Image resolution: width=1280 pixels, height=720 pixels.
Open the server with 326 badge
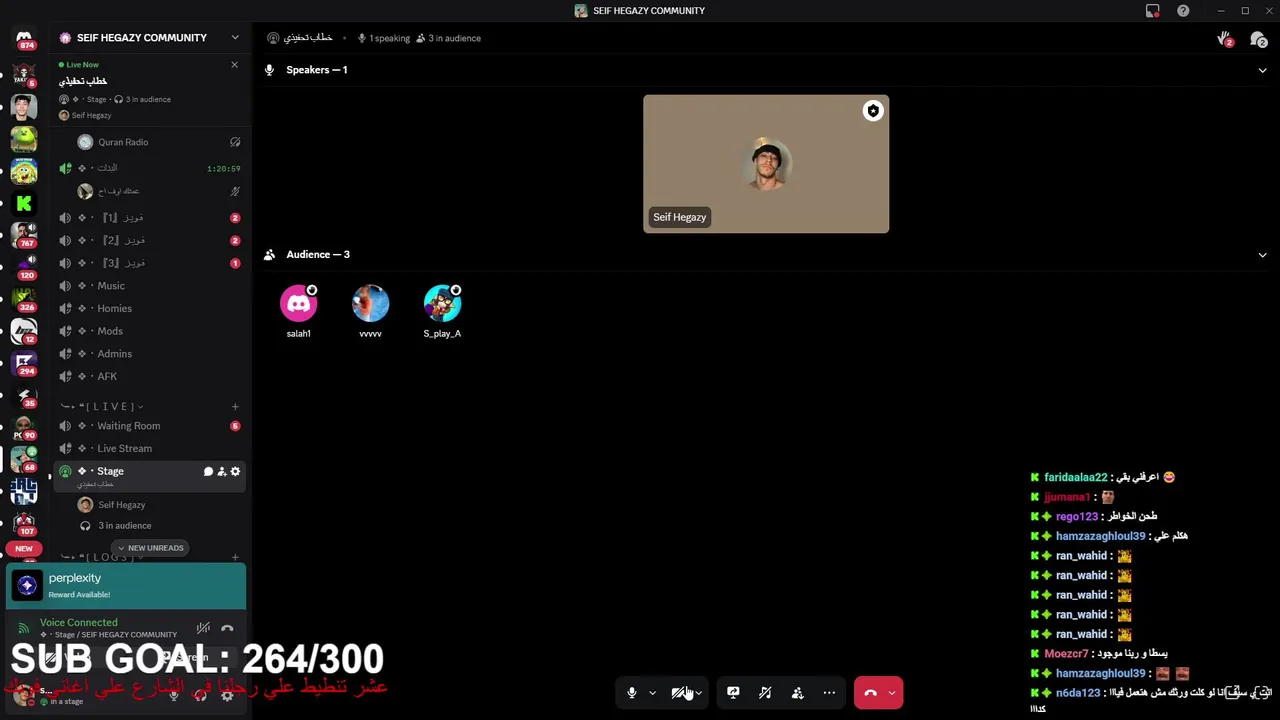pyautogui.click(x=24, y=300)
